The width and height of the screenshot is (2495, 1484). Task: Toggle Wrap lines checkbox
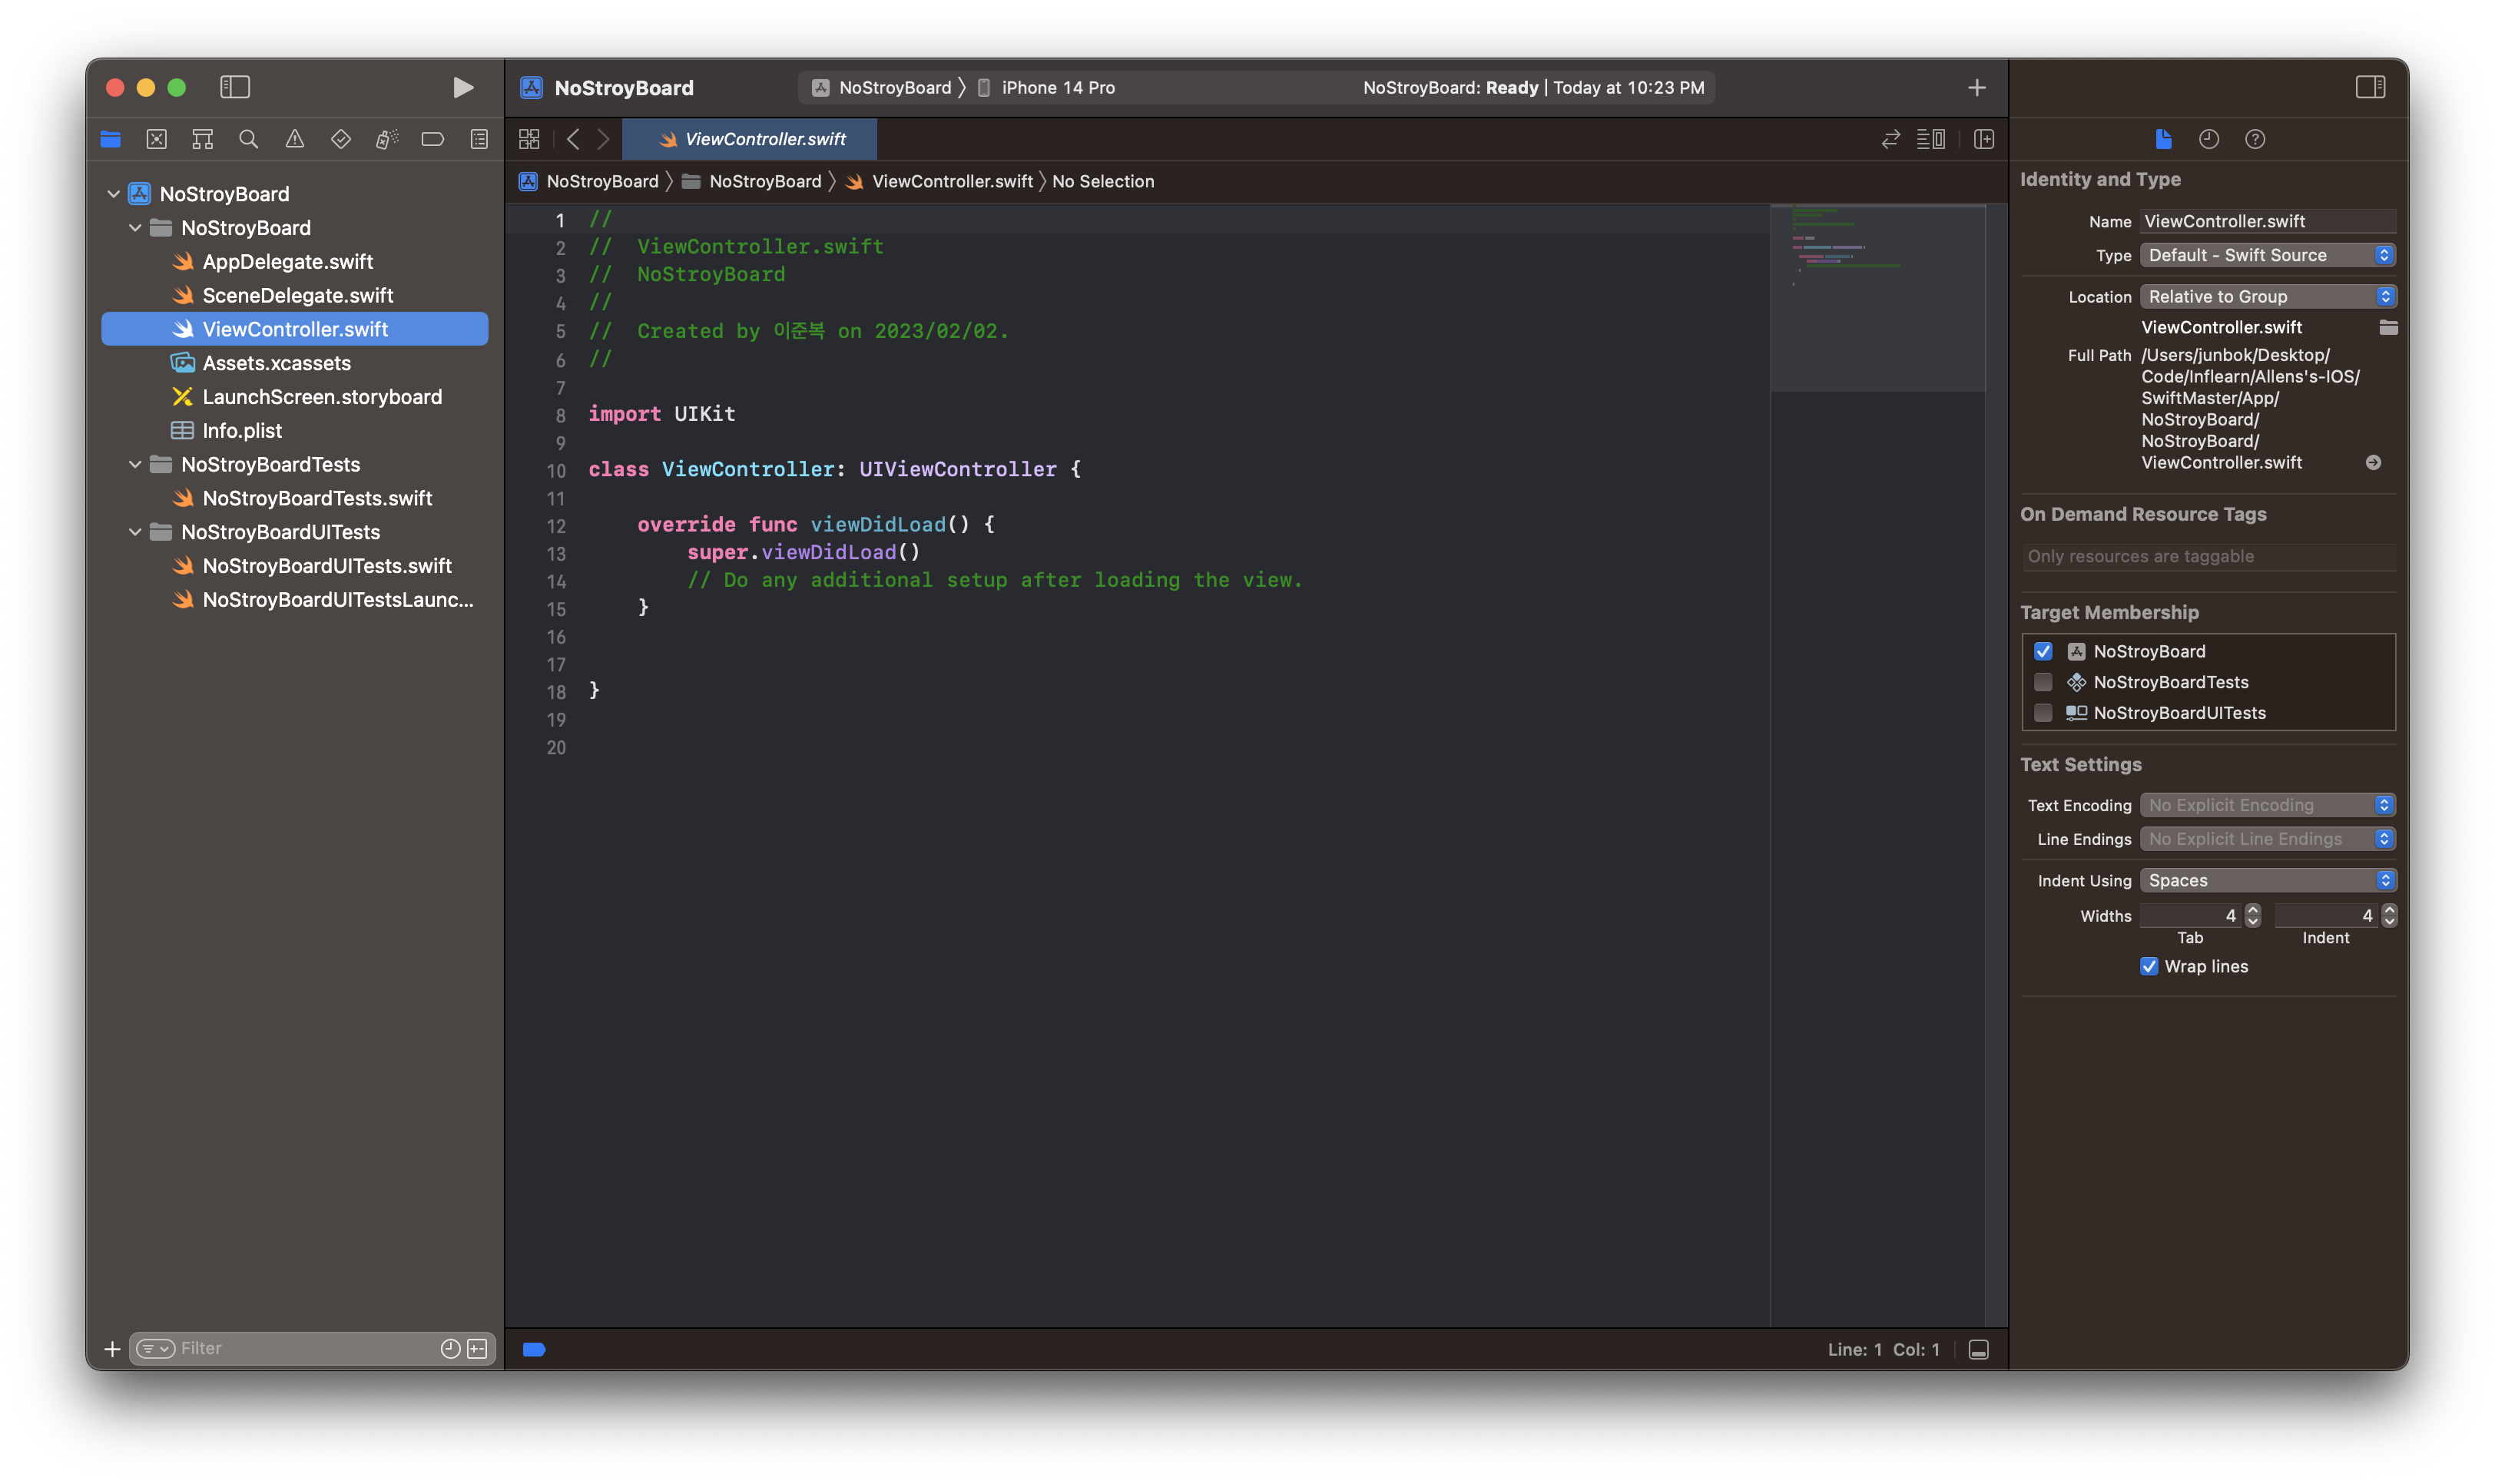pos(2149,966)
